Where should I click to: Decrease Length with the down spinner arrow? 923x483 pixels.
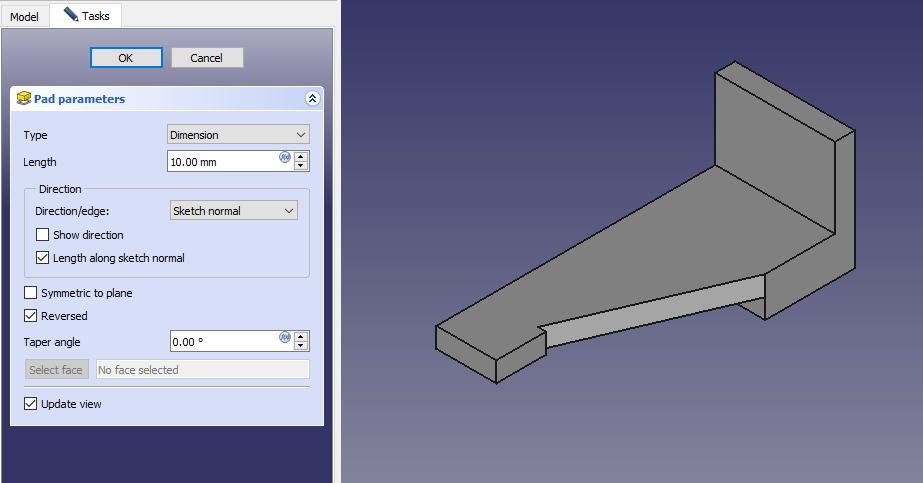point(301,166)
